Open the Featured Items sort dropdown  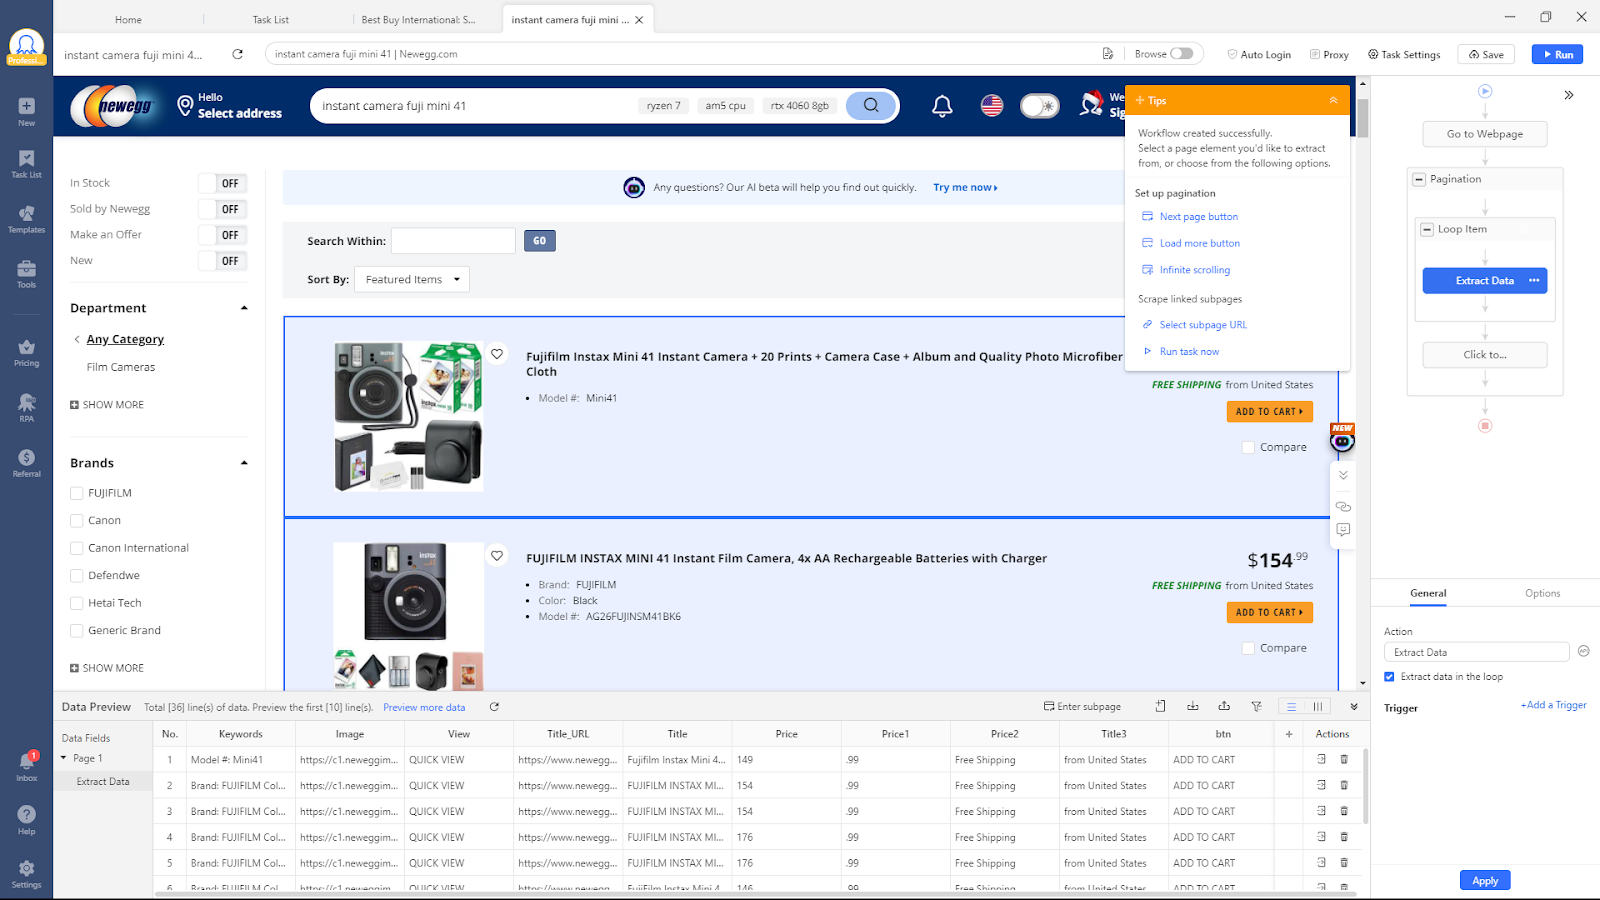[411, 279]
